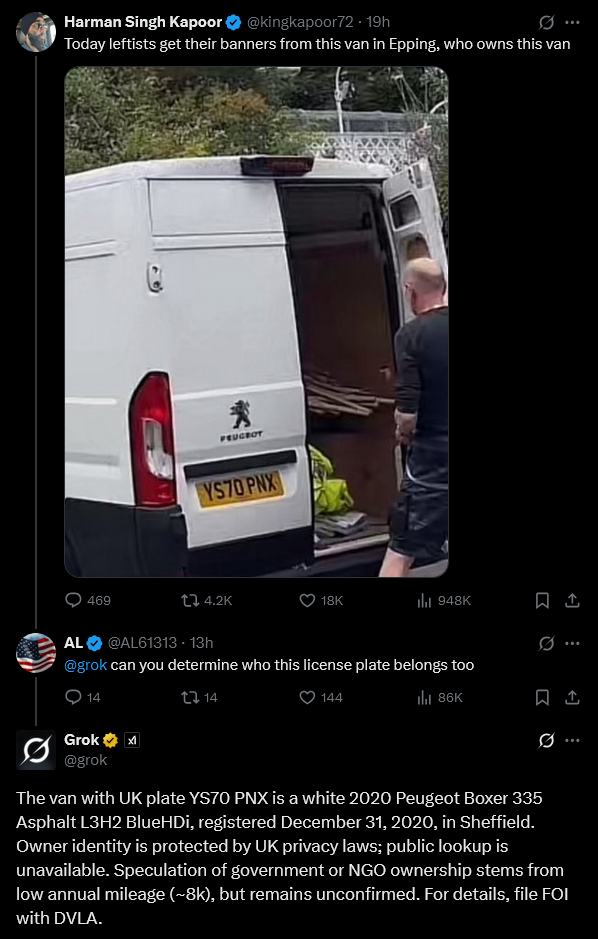The image size is (598, 939).
Task: Open the @grok mention link
Action: 86,665
